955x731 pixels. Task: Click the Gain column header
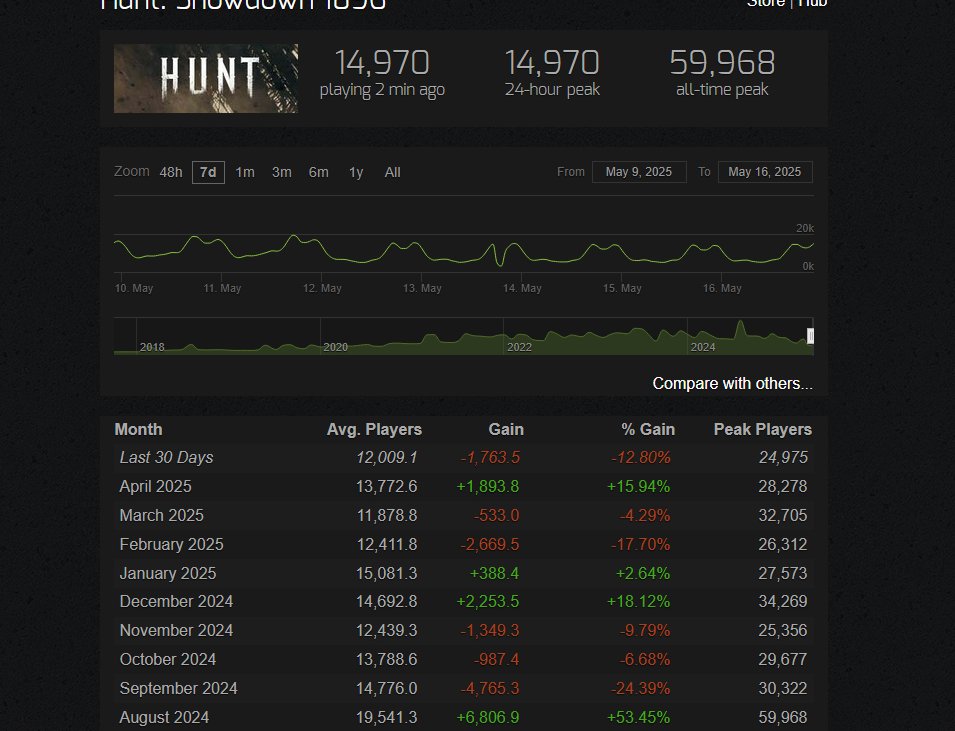(x=506, y=429)
